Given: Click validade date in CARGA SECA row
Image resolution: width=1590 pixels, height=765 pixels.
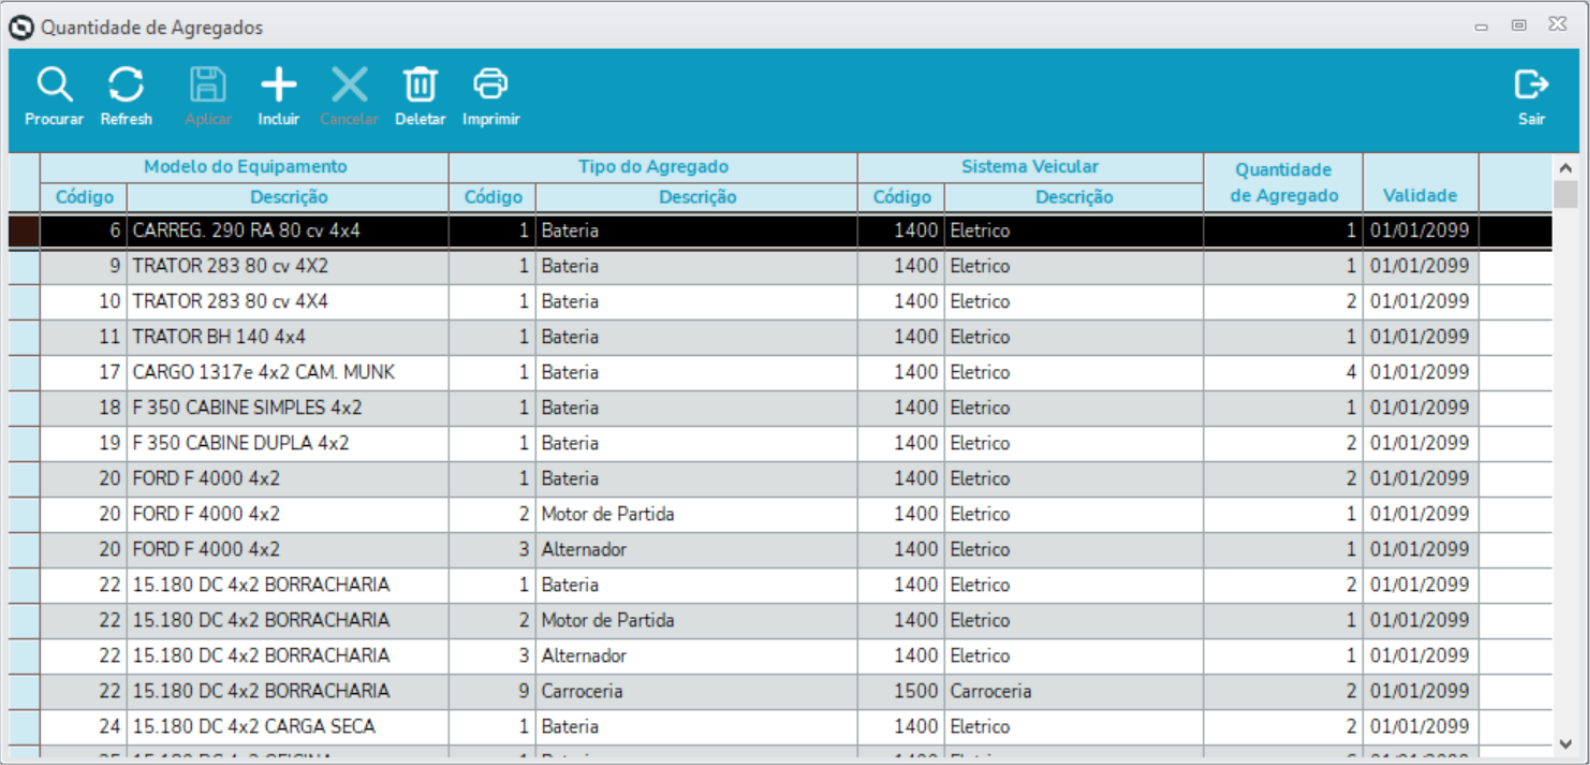Looking at the screenshot, I should [x=1420, y=727].
